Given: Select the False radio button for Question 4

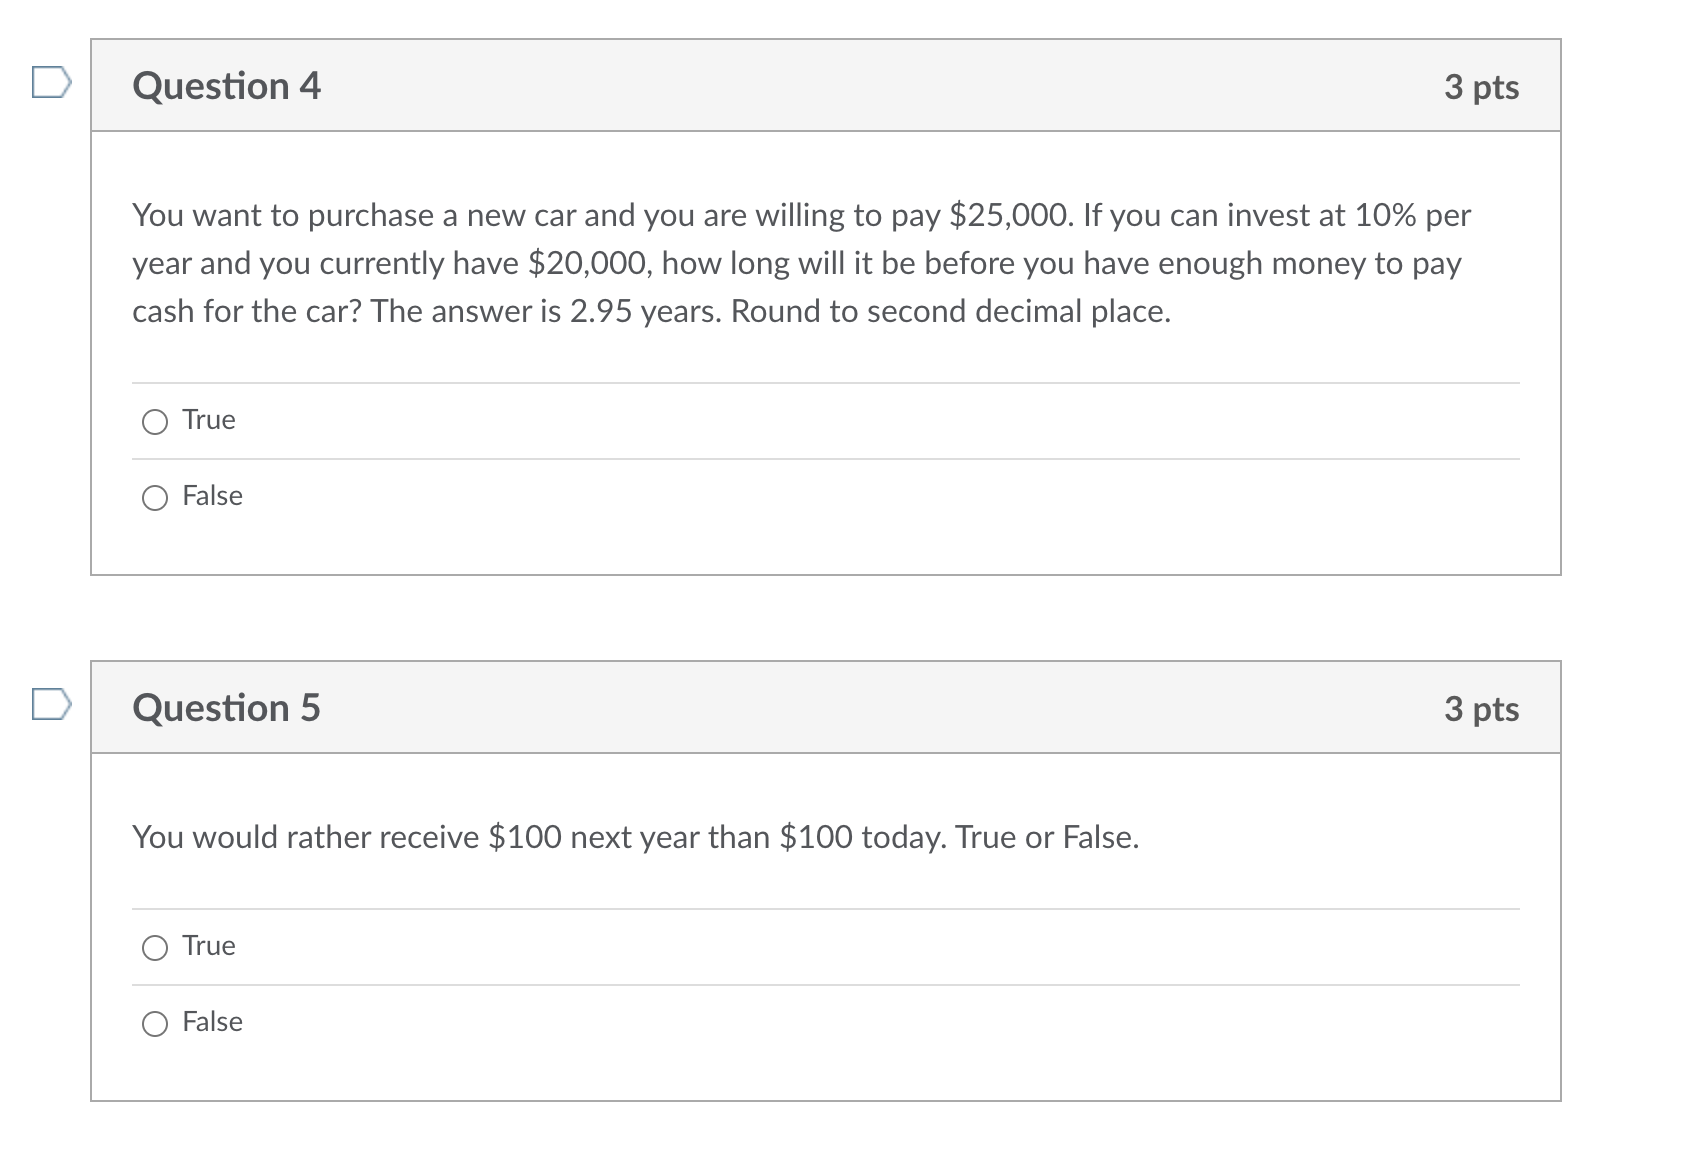Looking at the screenshot, I should click(155, 498).
